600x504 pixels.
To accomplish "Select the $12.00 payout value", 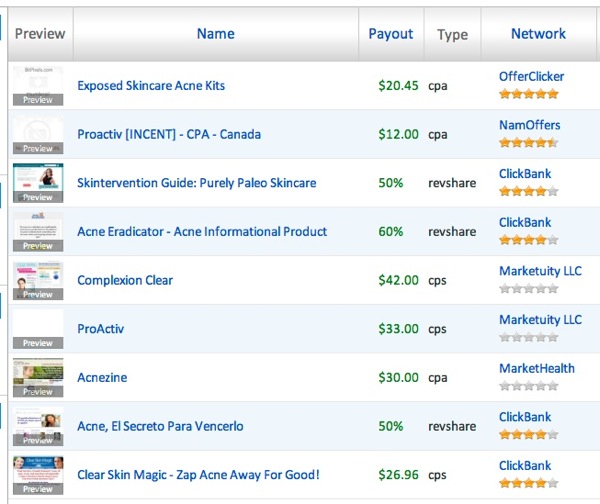I will click(398, 134).
